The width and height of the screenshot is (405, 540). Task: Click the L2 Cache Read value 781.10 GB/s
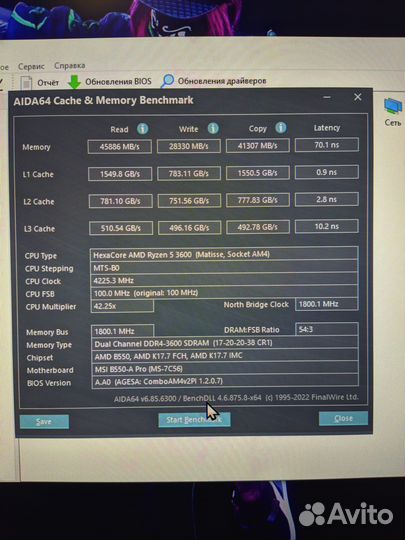coord(120,201)
